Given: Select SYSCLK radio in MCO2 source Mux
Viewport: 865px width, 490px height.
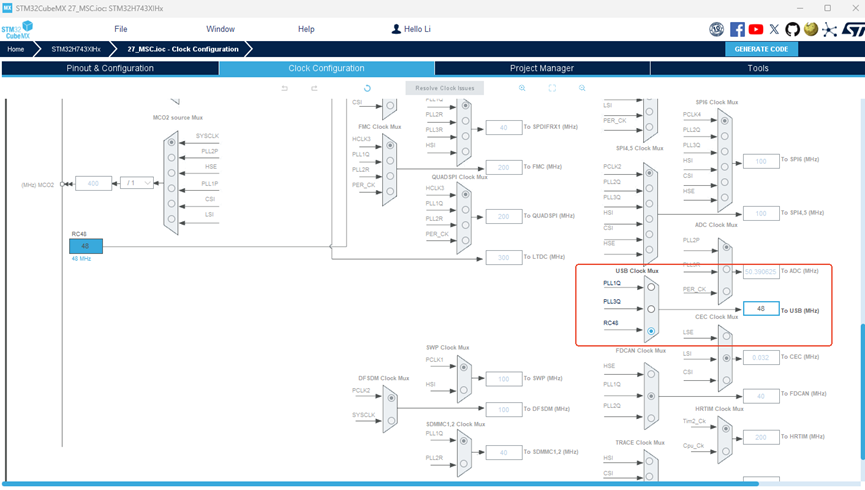Looking at the screenshot, I should pos(172,142).
